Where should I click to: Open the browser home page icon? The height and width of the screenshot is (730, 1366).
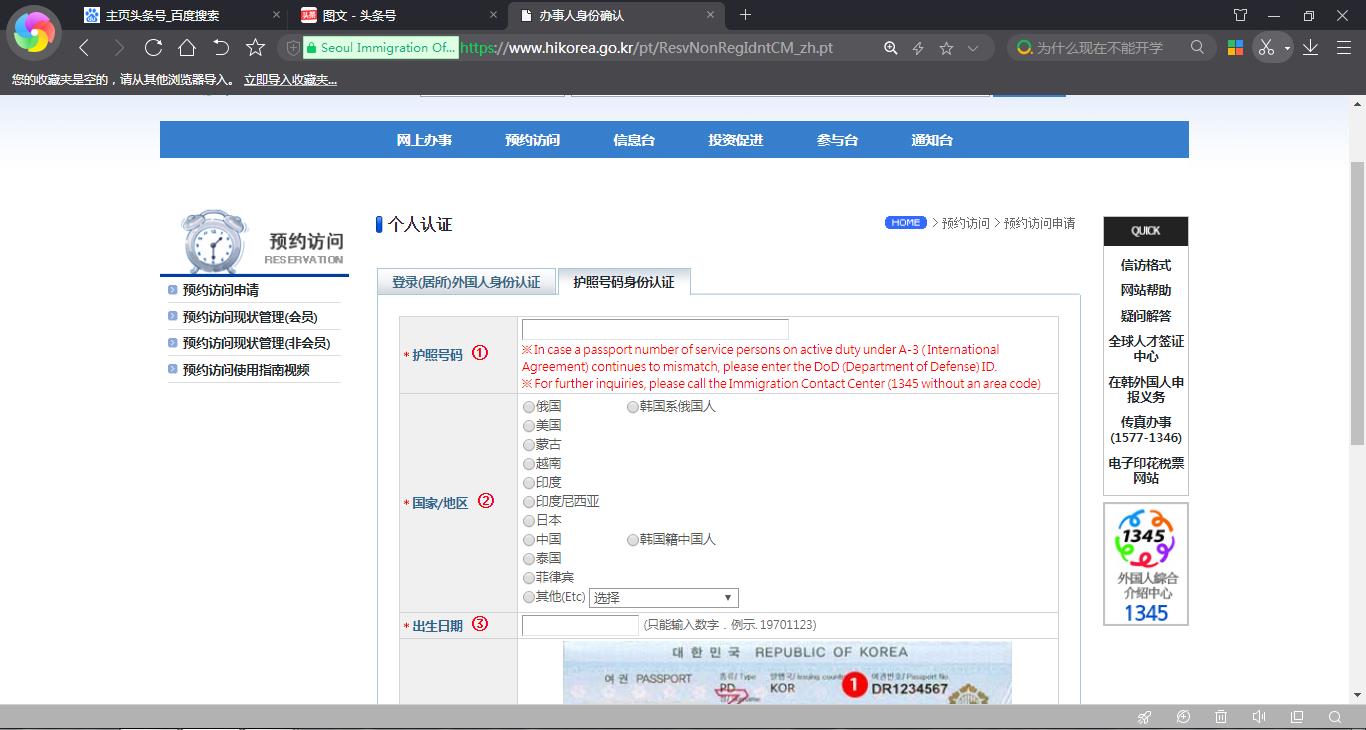pos(186,47)
